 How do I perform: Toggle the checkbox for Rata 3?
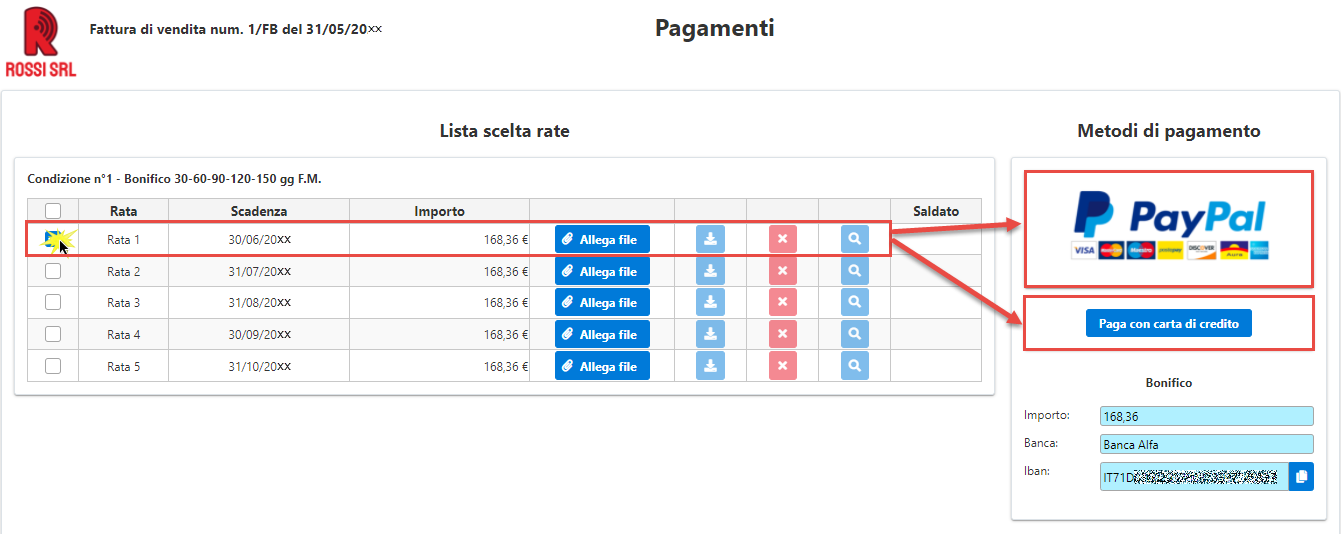click(x=53, y=302)
